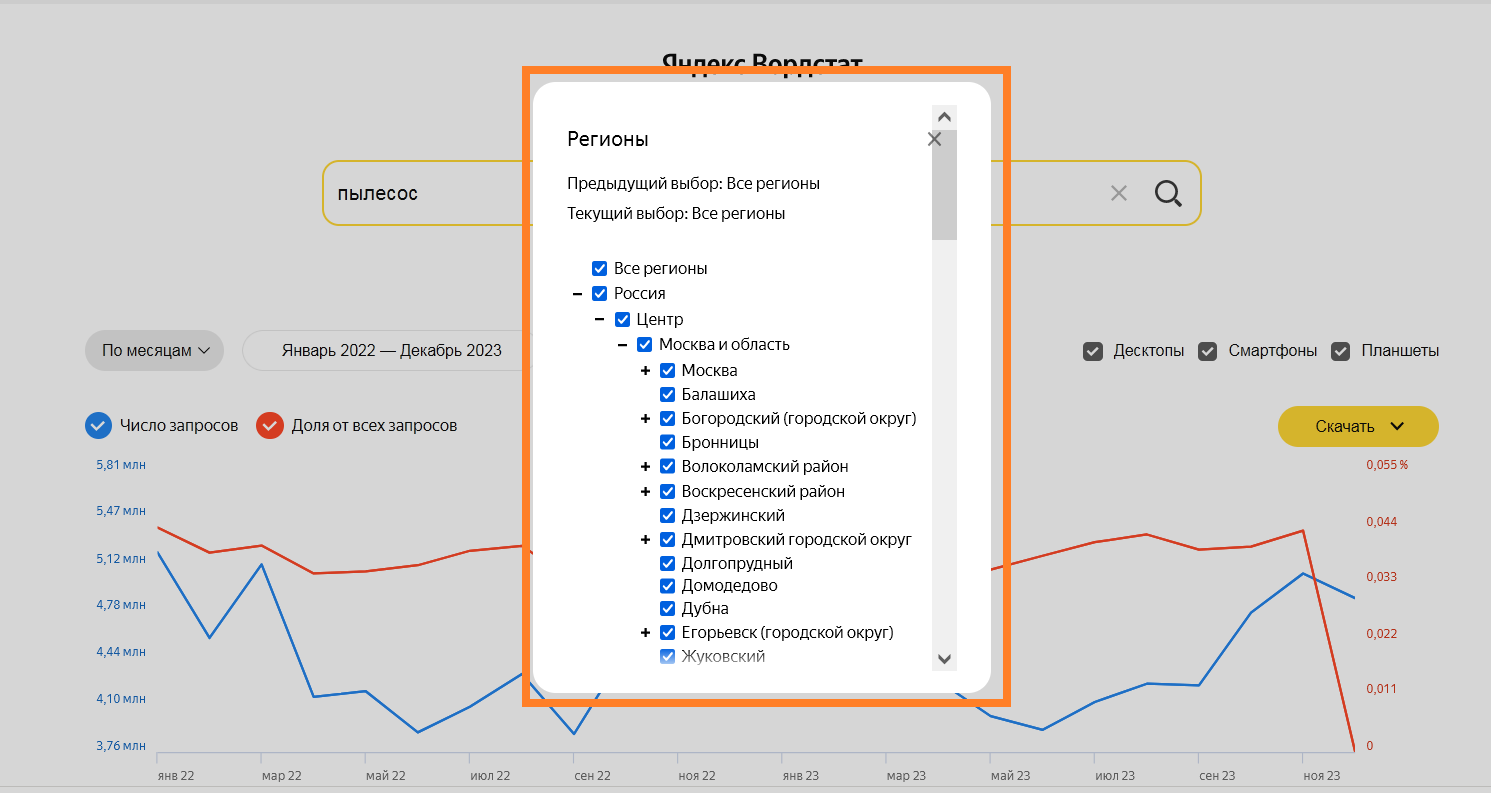Click the 3,76 млн axis label
Viewport: 1491px width, 793px height.
(x=121, y=746)
